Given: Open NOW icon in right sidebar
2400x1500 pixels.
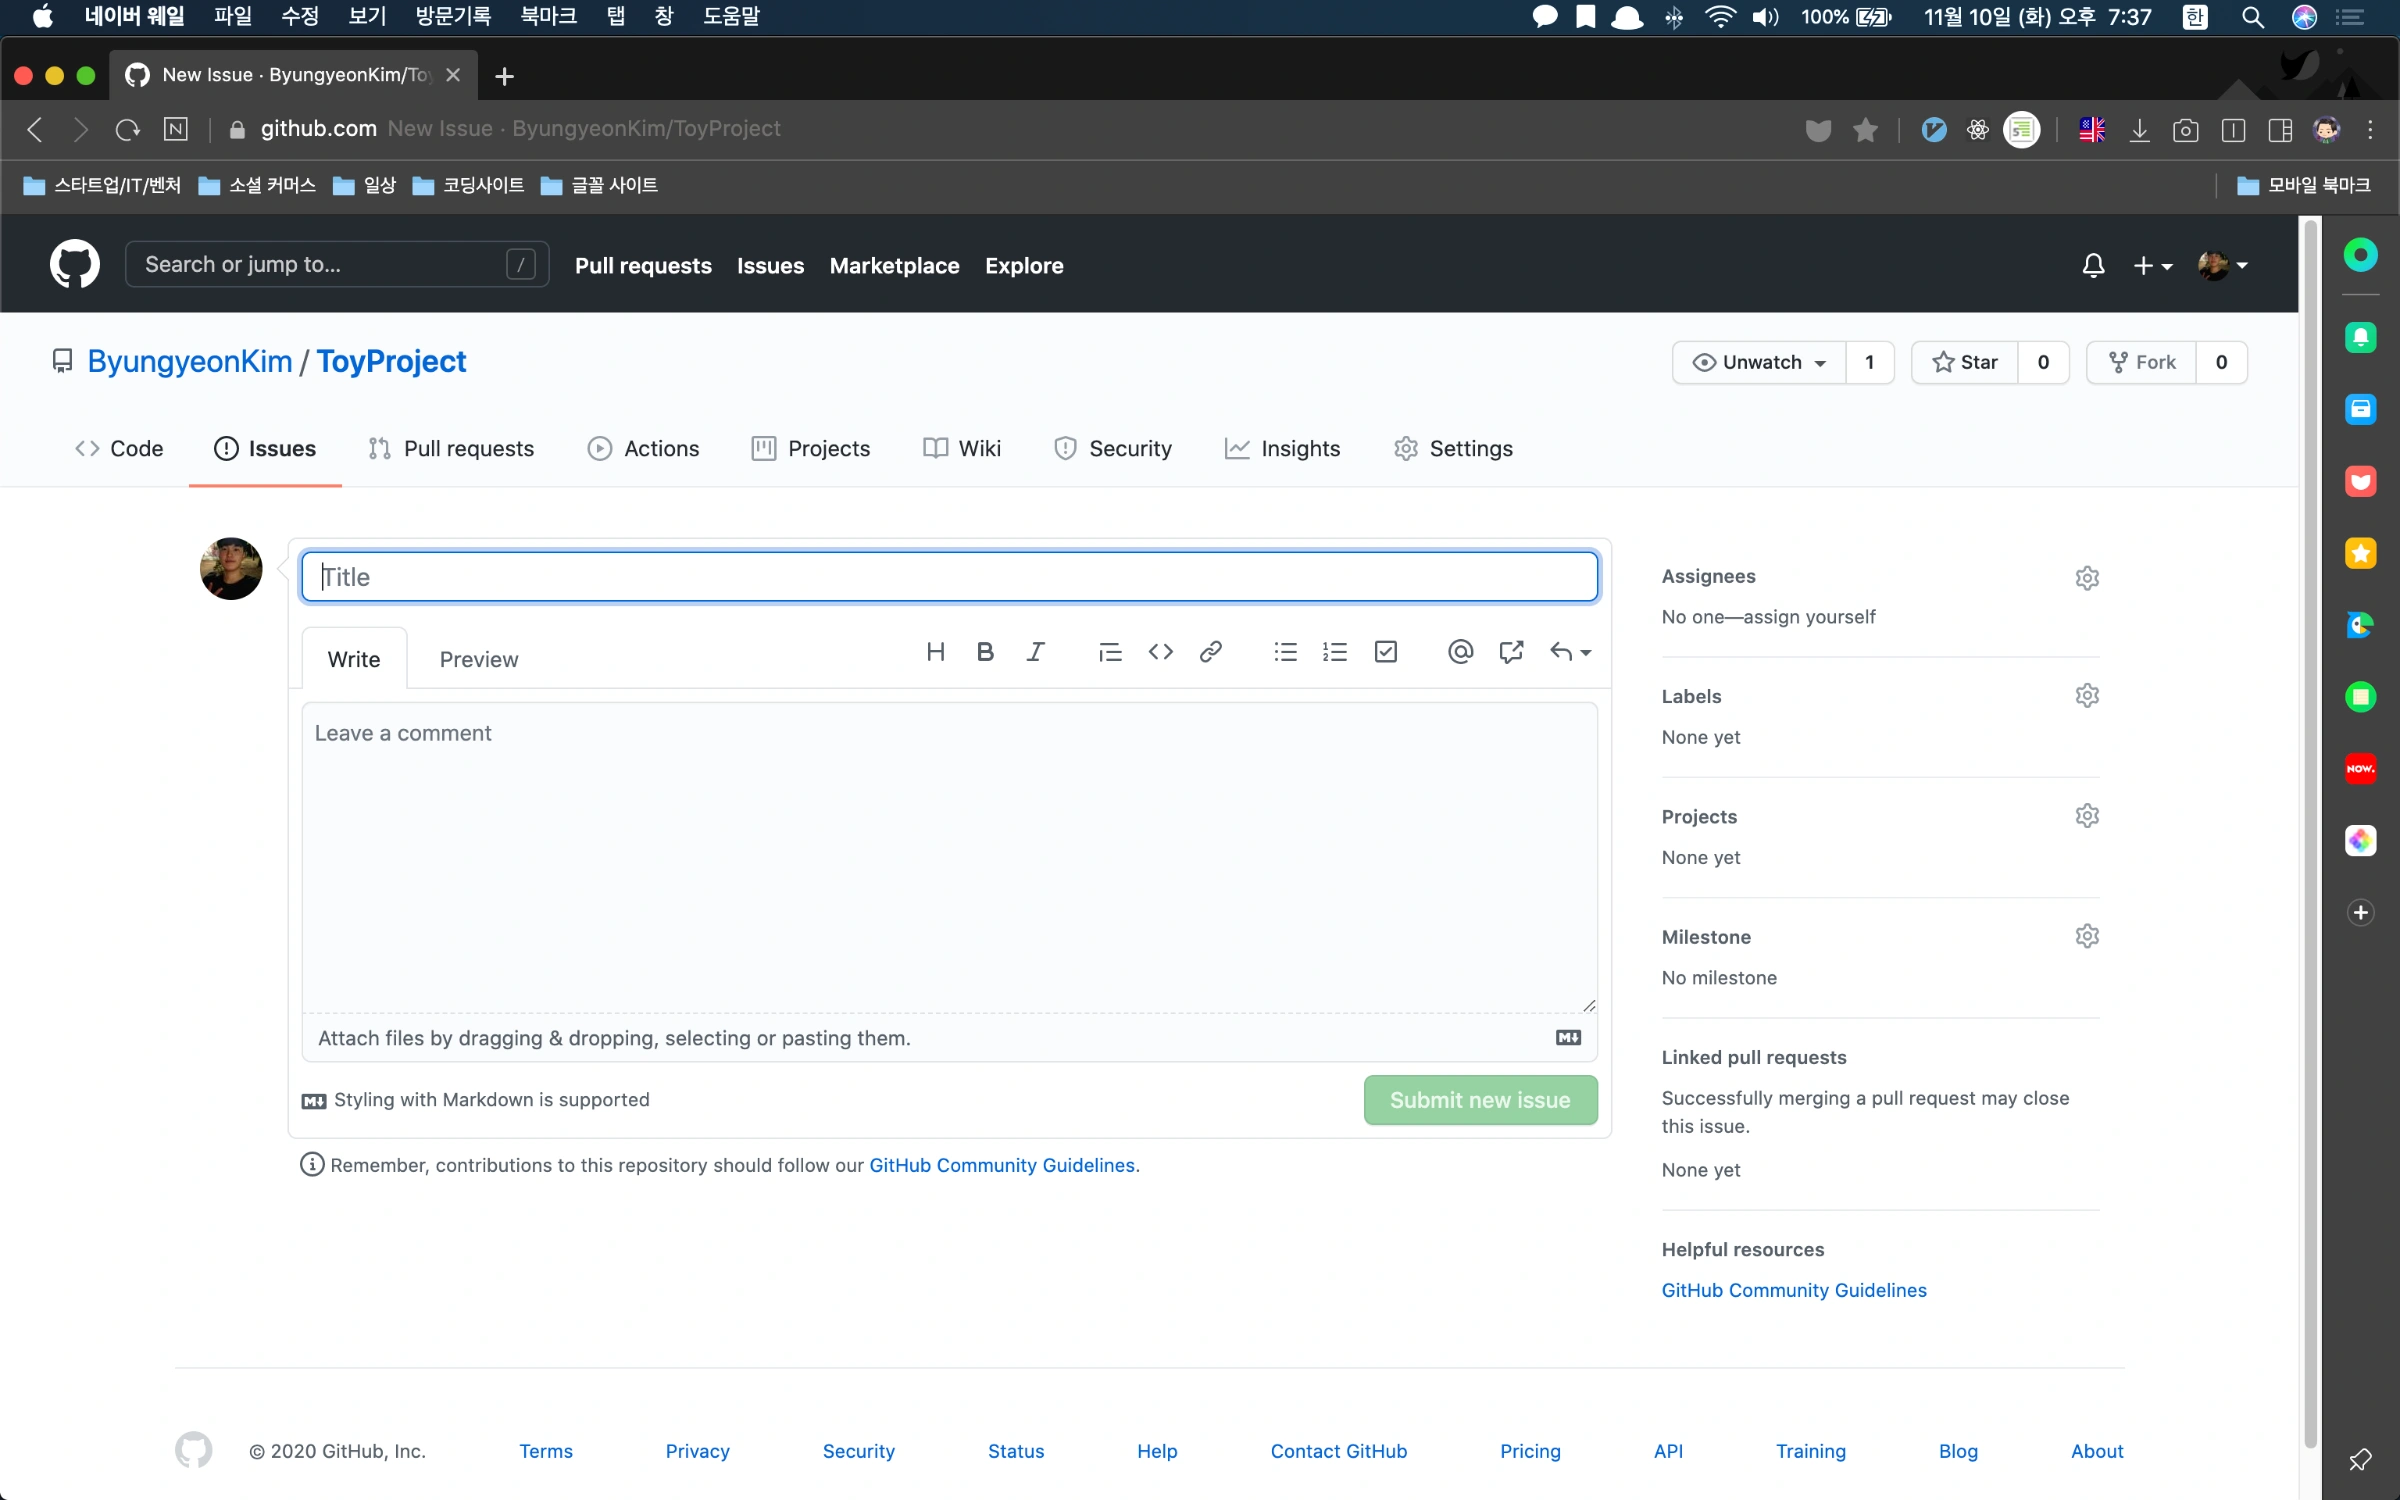Looking at the screenshot, I should pos(2360,768).
